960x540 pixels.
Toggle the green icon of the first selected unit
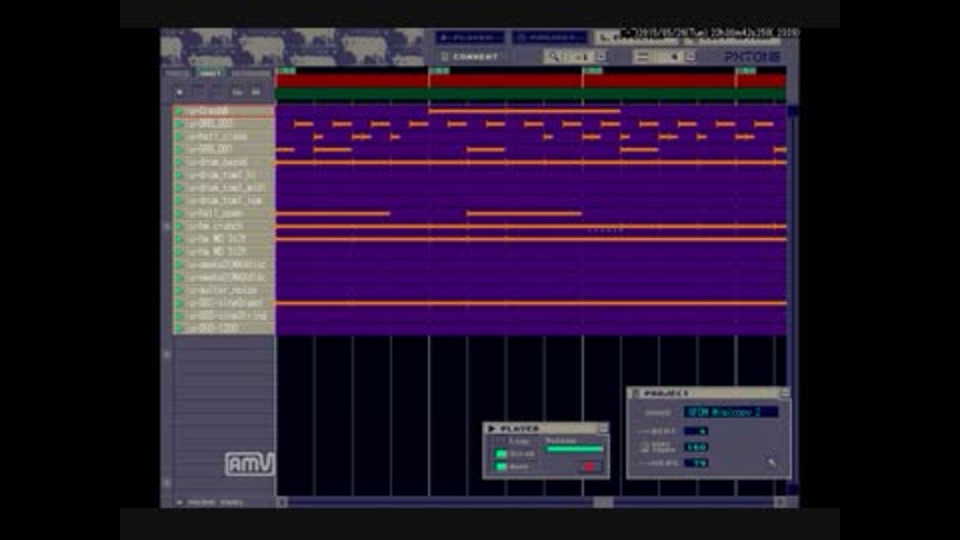coord(179,111)
